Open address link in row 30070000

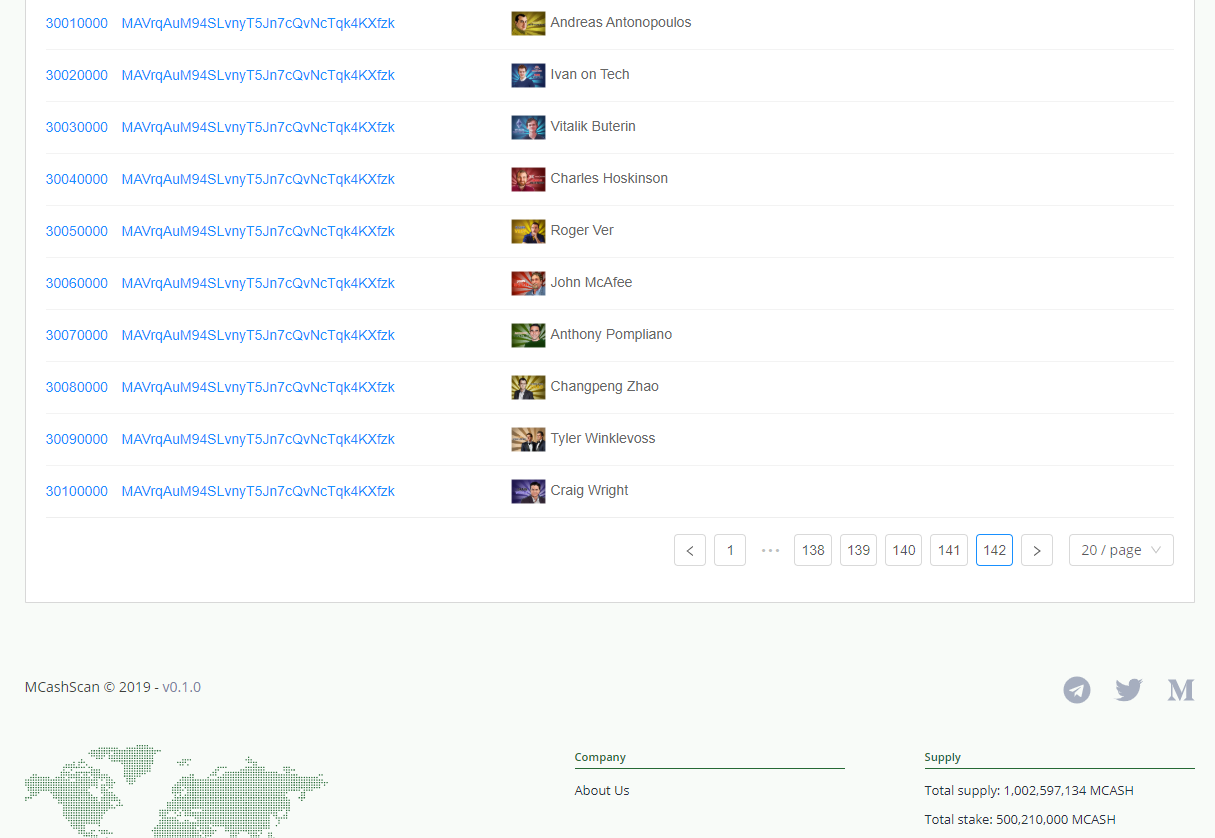click(258, 335)
